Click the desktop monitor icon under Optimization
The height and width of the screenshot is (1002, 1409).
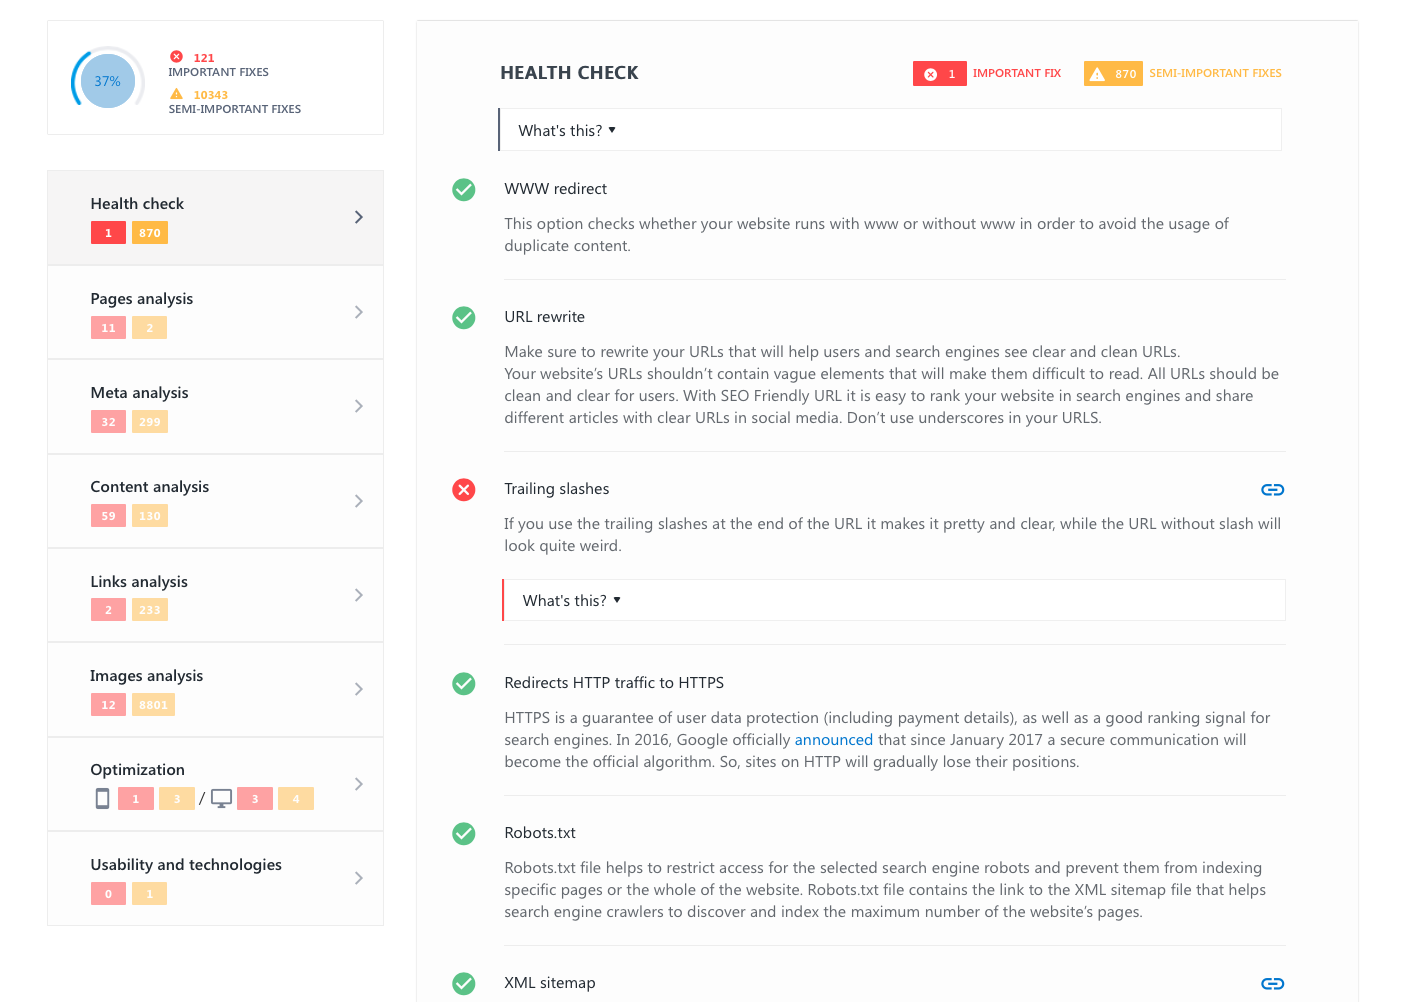click(221, 798)
